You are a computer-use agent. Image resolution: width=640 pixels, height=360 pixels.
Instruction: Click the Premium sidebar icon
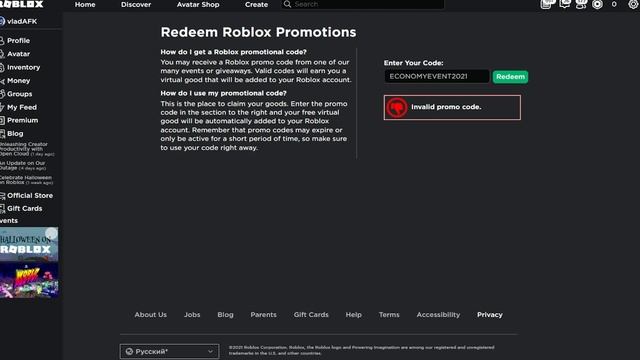[2, 120]
